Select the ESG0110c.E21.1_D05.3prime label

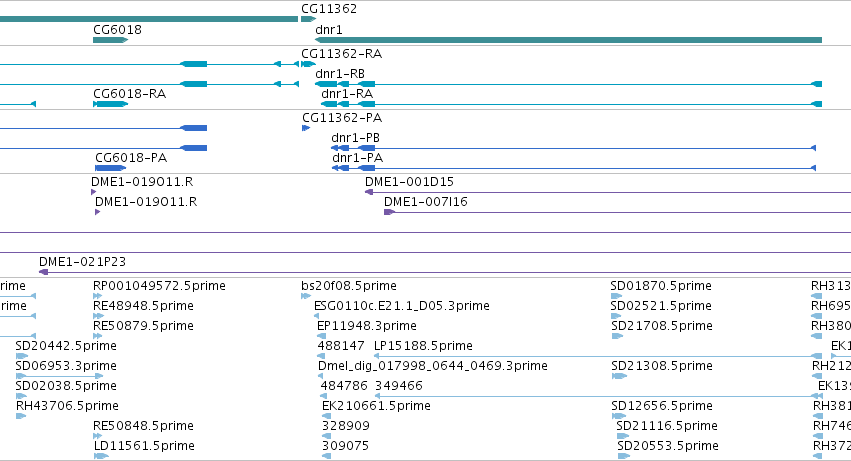tap(402, 306)
